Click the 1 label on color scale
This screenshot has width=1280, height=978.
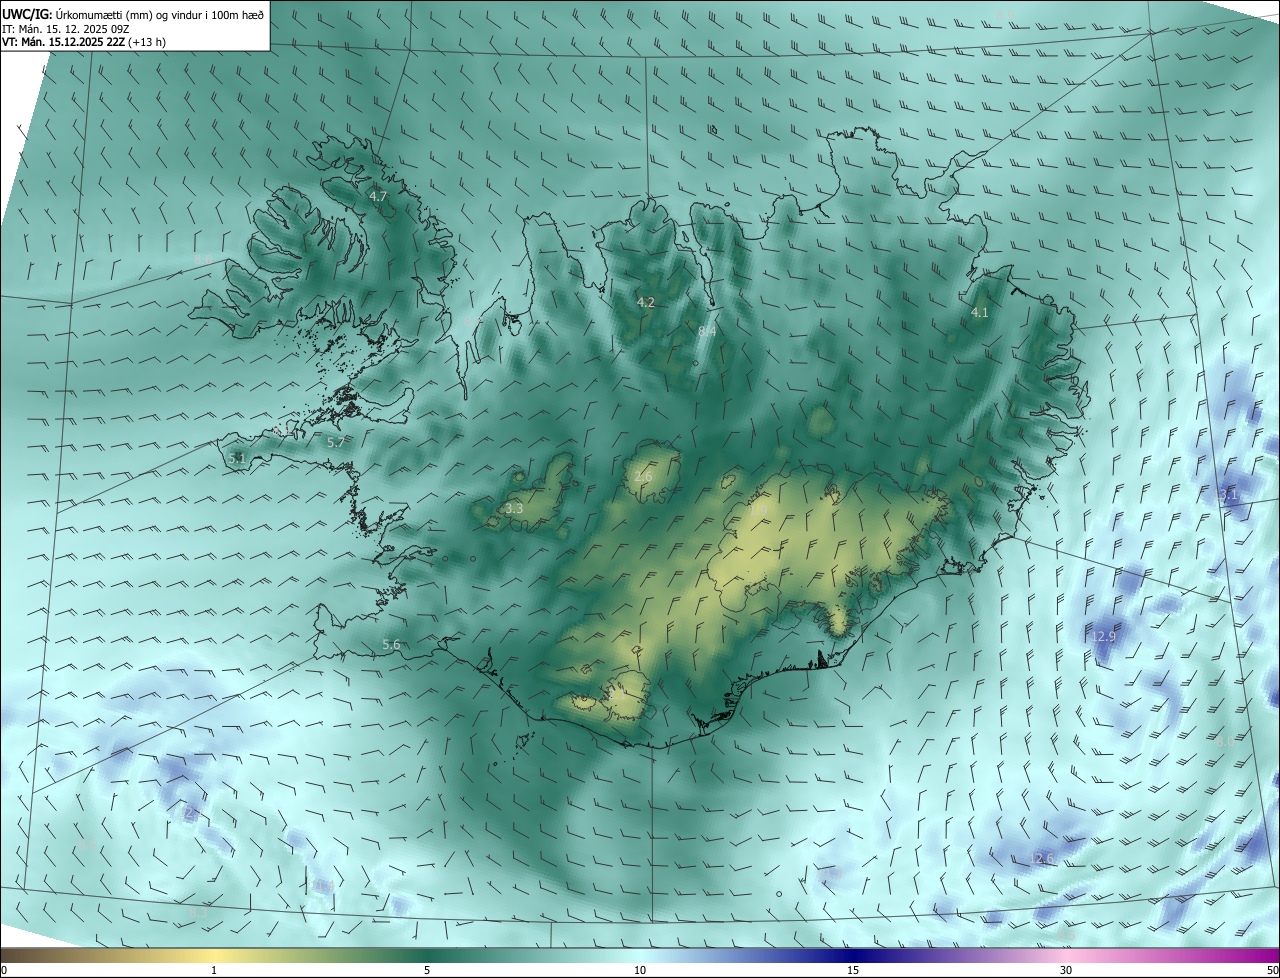214,970
